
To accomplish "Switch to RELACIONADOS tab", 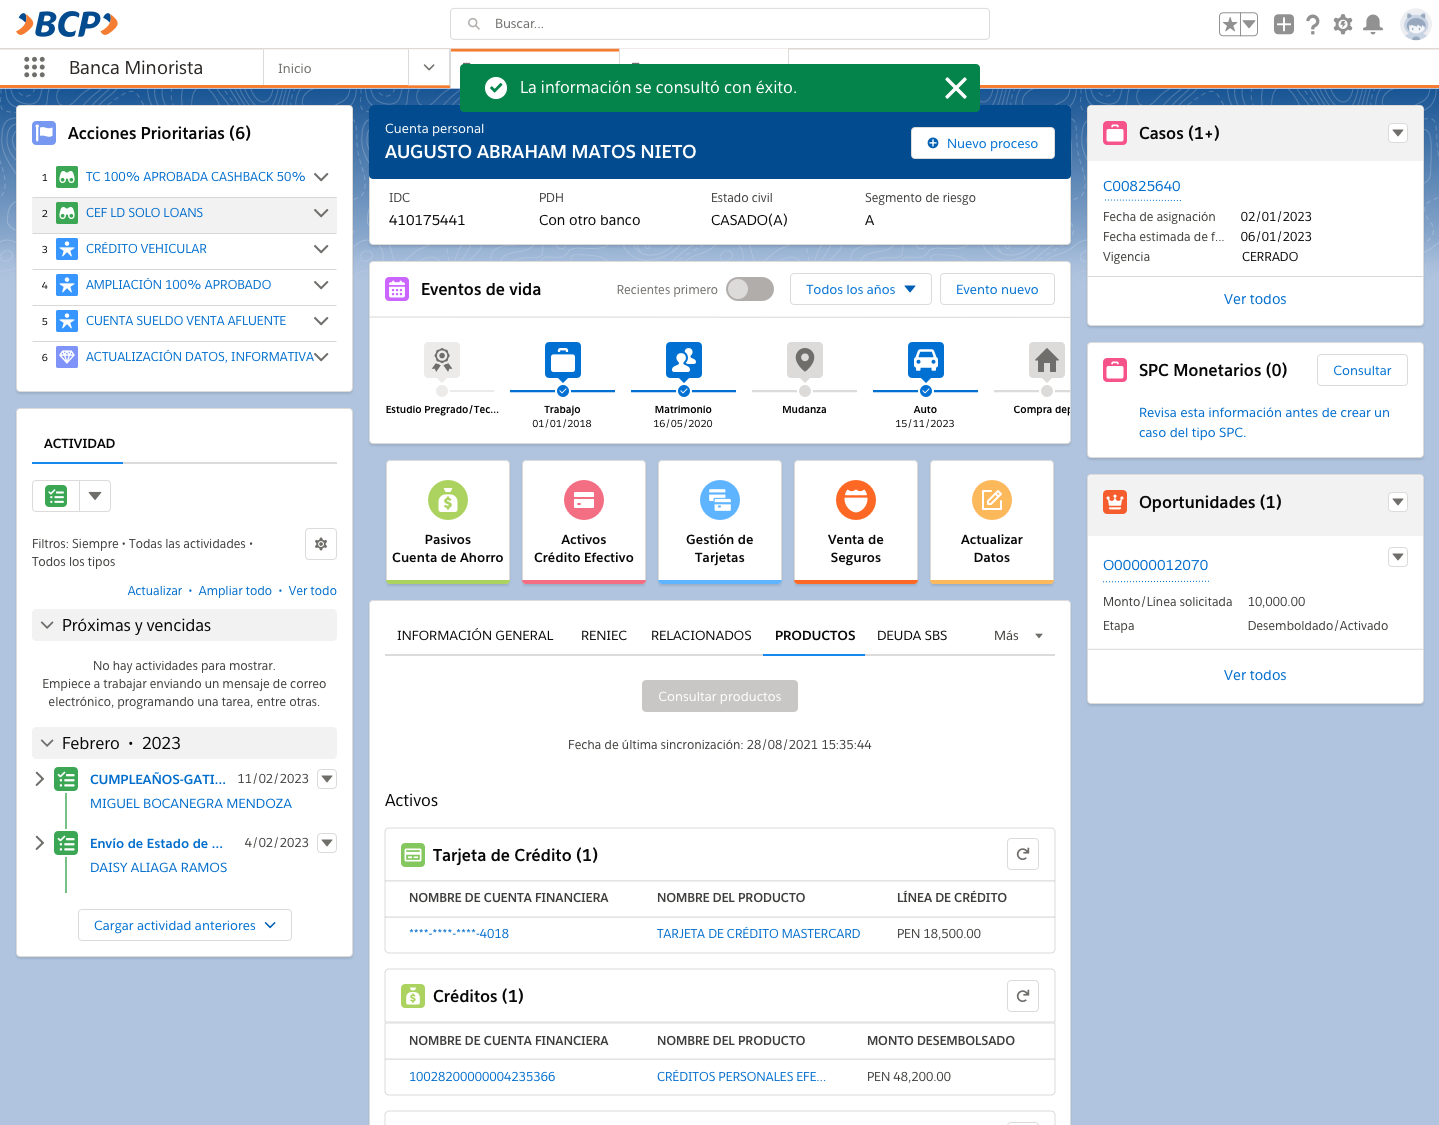I will point(701,635).
